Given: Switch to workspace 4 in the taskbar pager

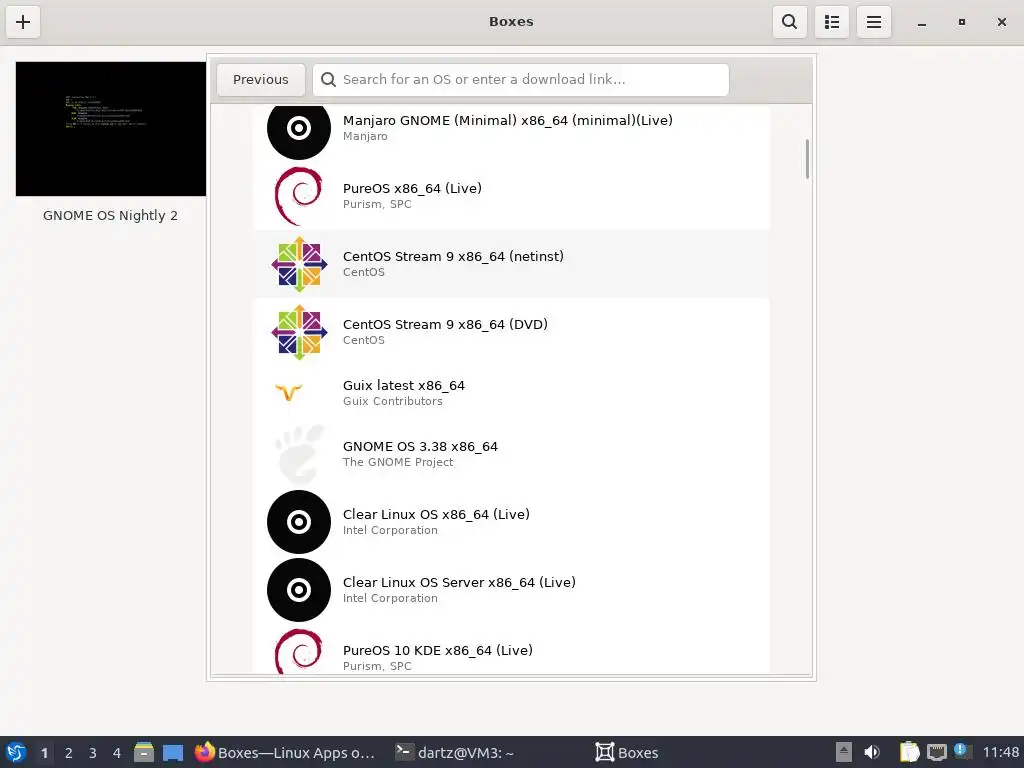Looking at the screenshot, I should pyautogui.click(x=117, y=753).
